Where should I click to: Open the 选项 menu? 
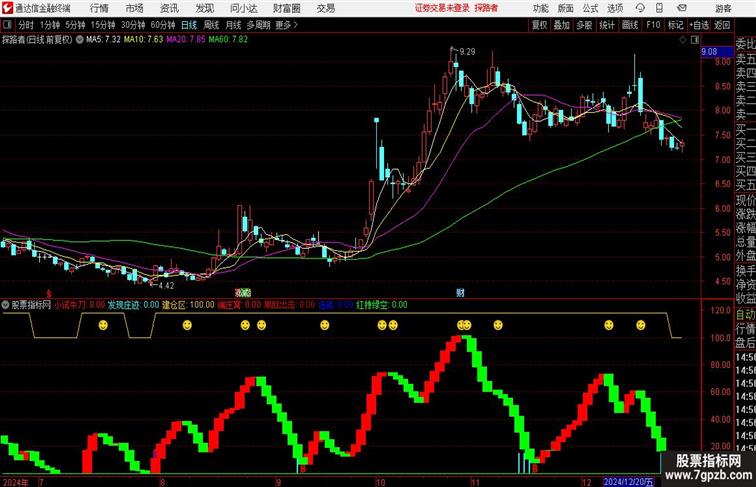(x=615, y=8)
